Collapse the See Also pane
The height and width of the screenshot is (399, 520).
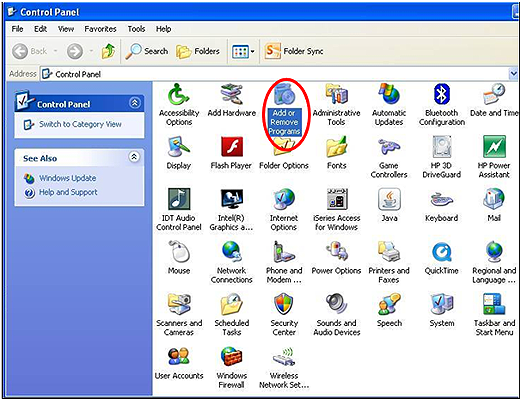[134, 157]
